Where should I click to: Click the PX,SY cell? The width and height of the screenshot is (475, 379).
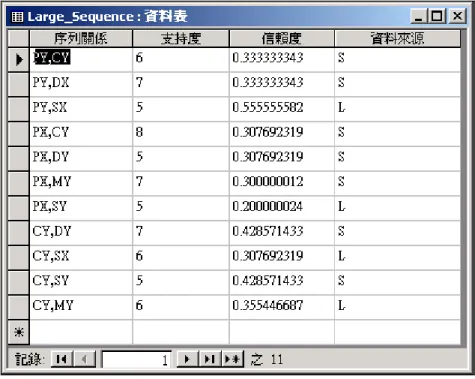click(81, 208)
